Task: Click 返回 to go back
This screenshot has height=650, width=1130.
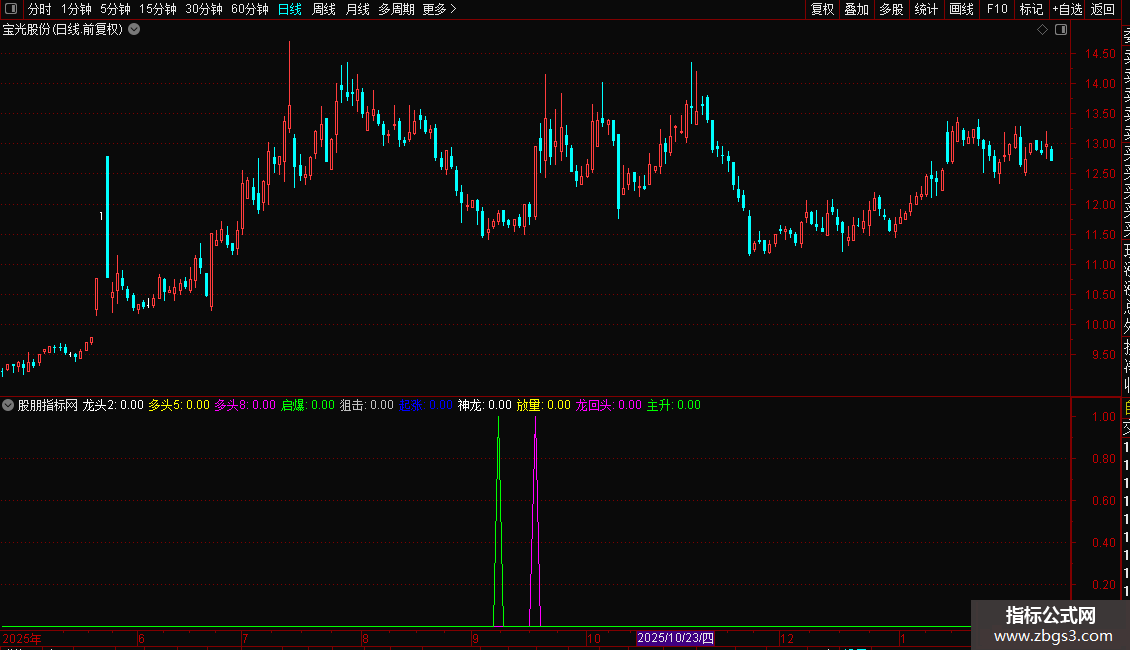Action: coord(1103,9)
